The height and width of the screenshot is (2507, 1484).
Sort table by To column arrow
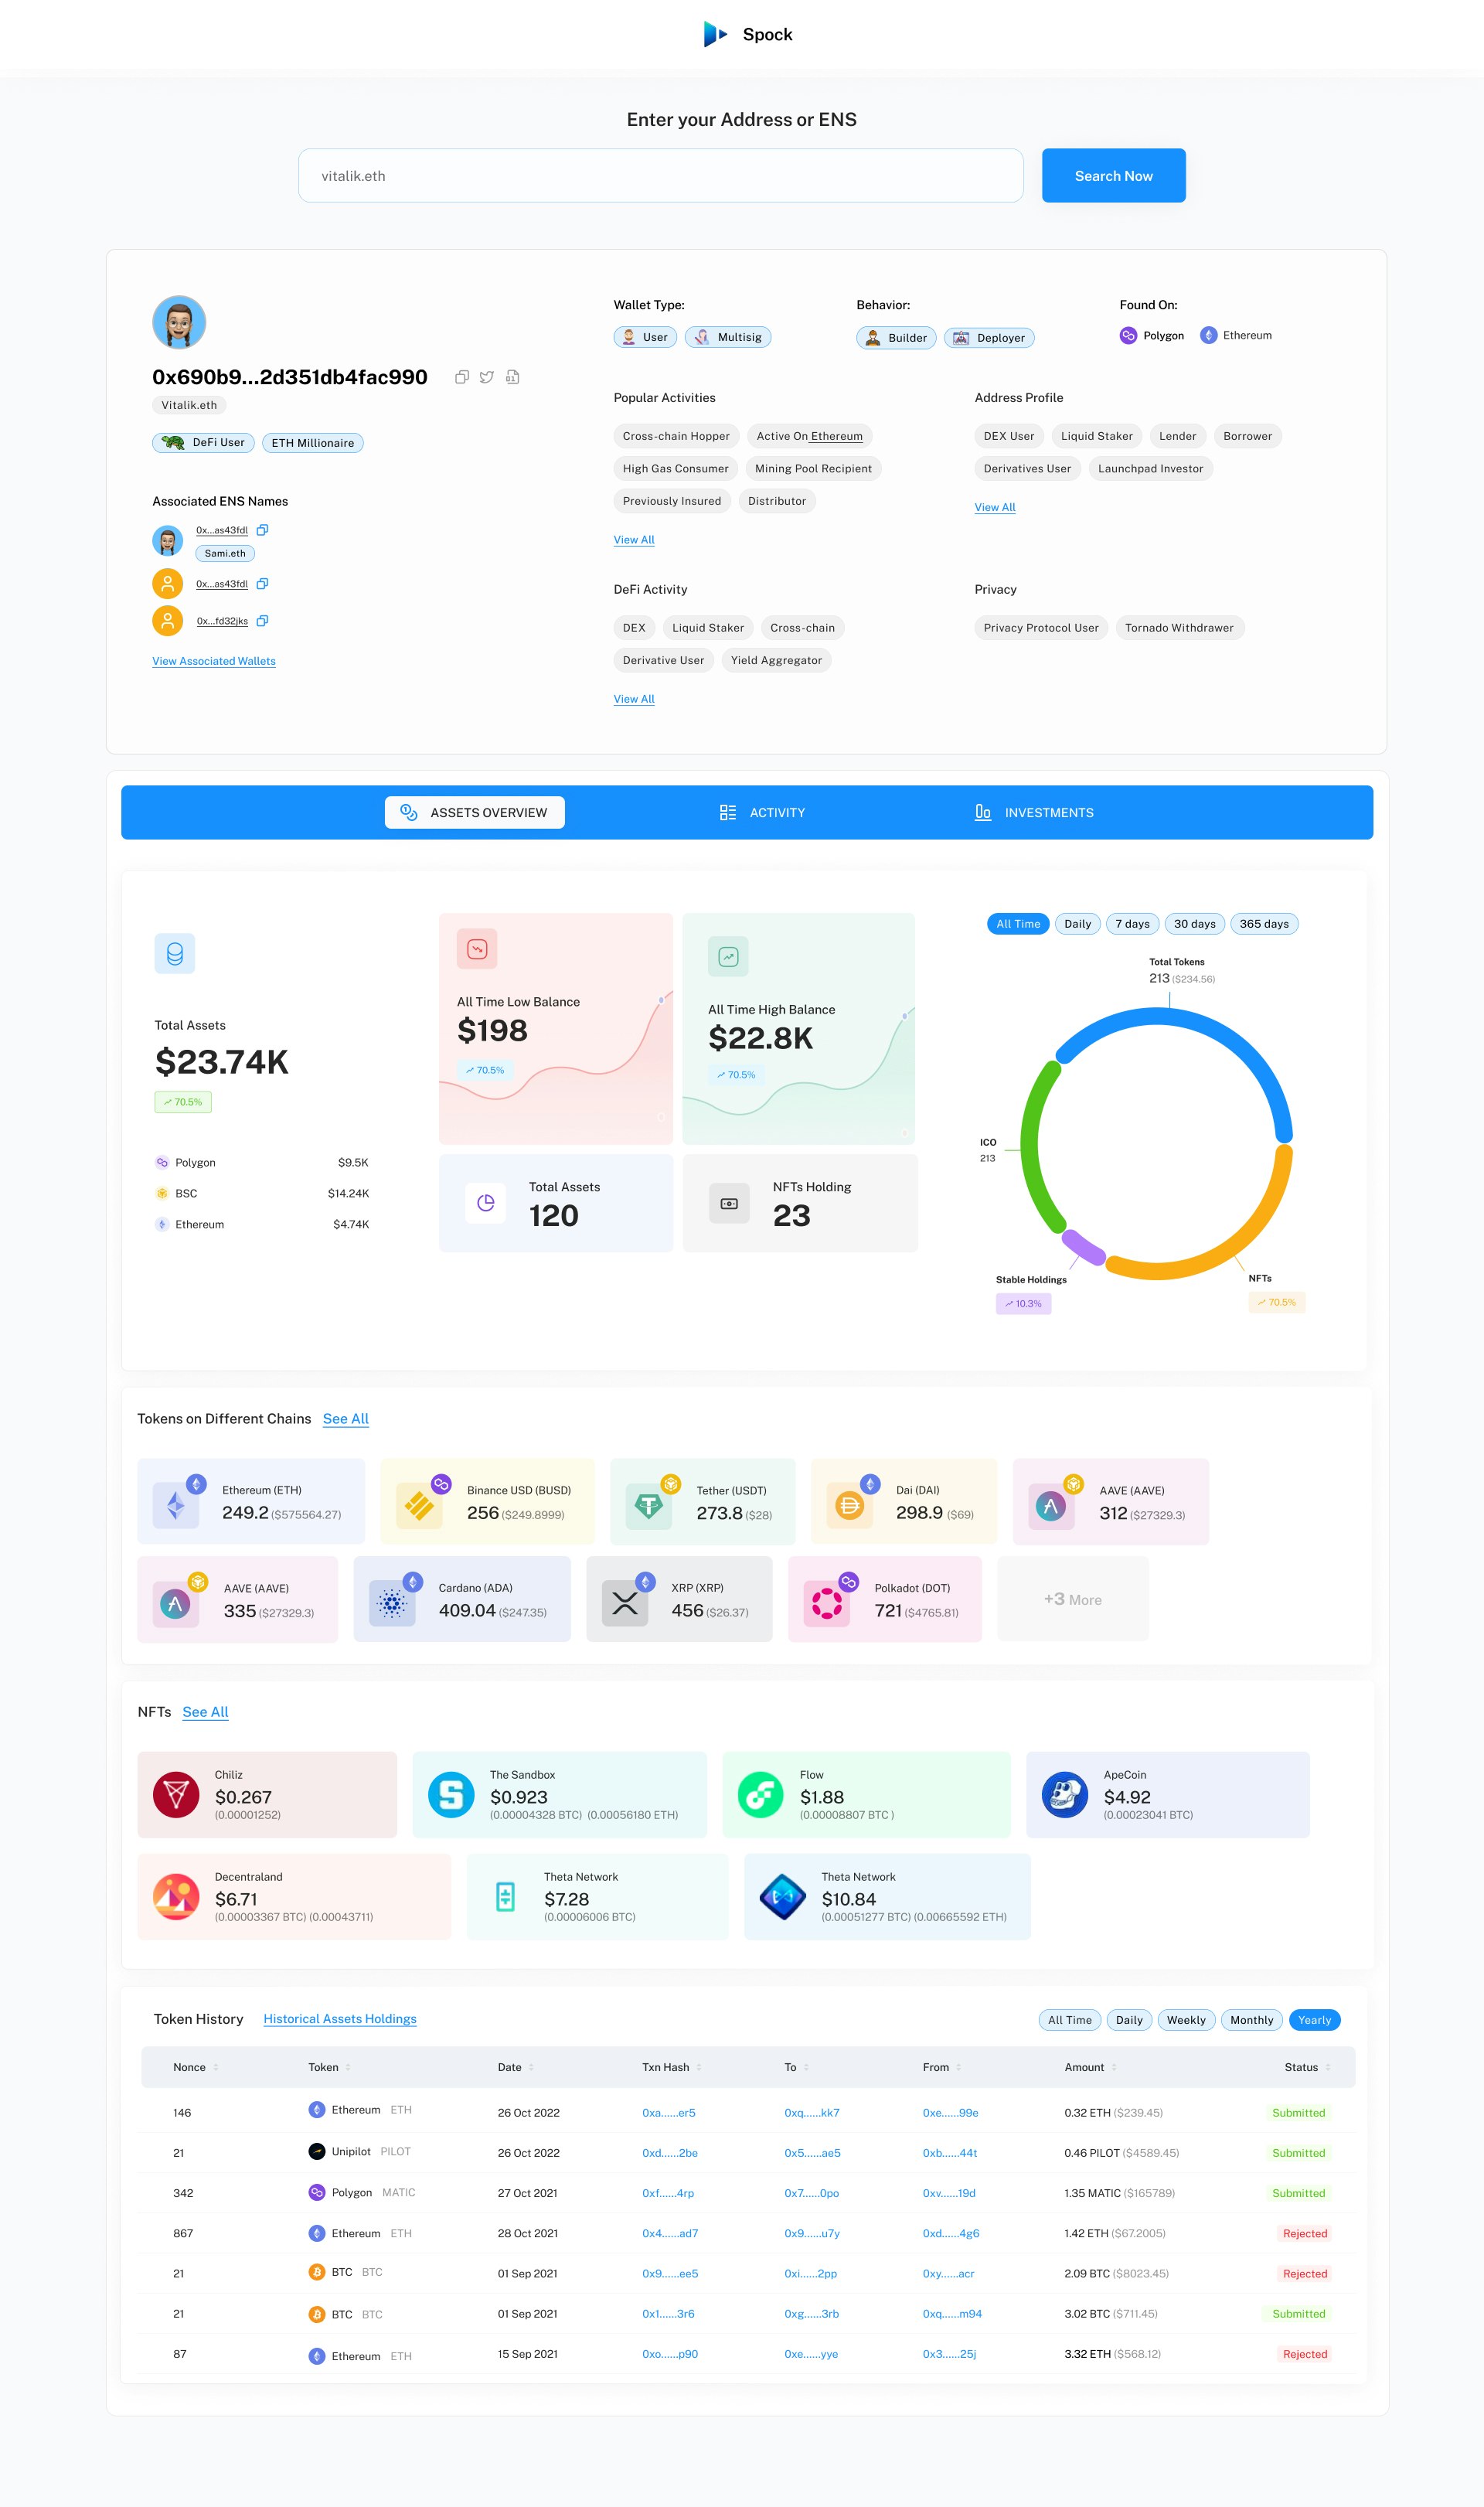click(x=806, y=2068)
